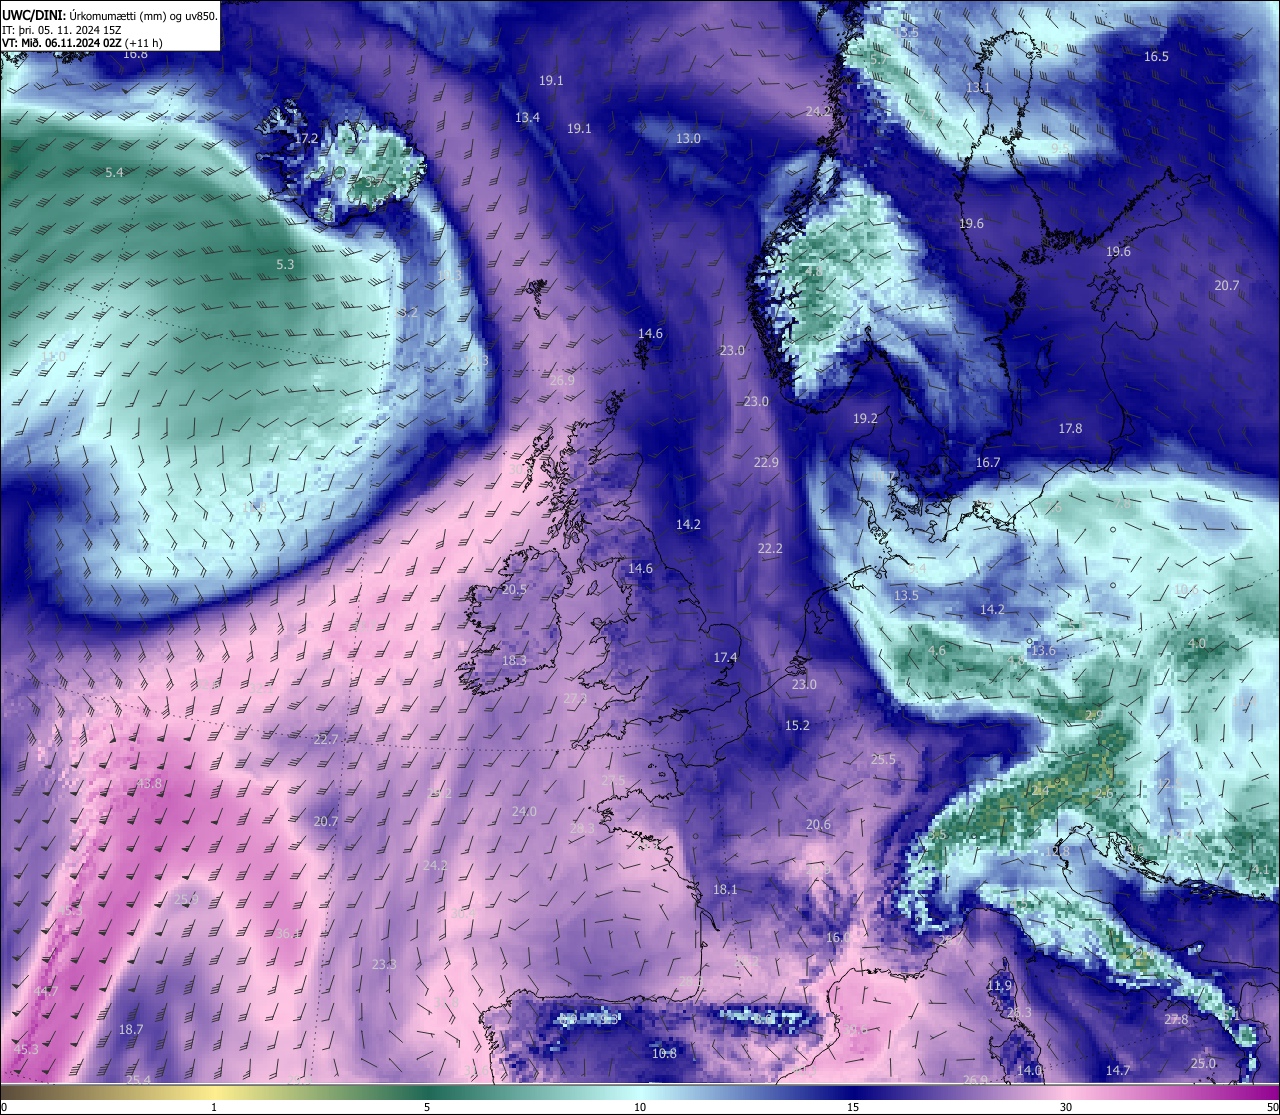Select the 22.7 value in the Atlantic
Screen dimensions: 1280x1115
pyautogui.click(x=326, y=739)
